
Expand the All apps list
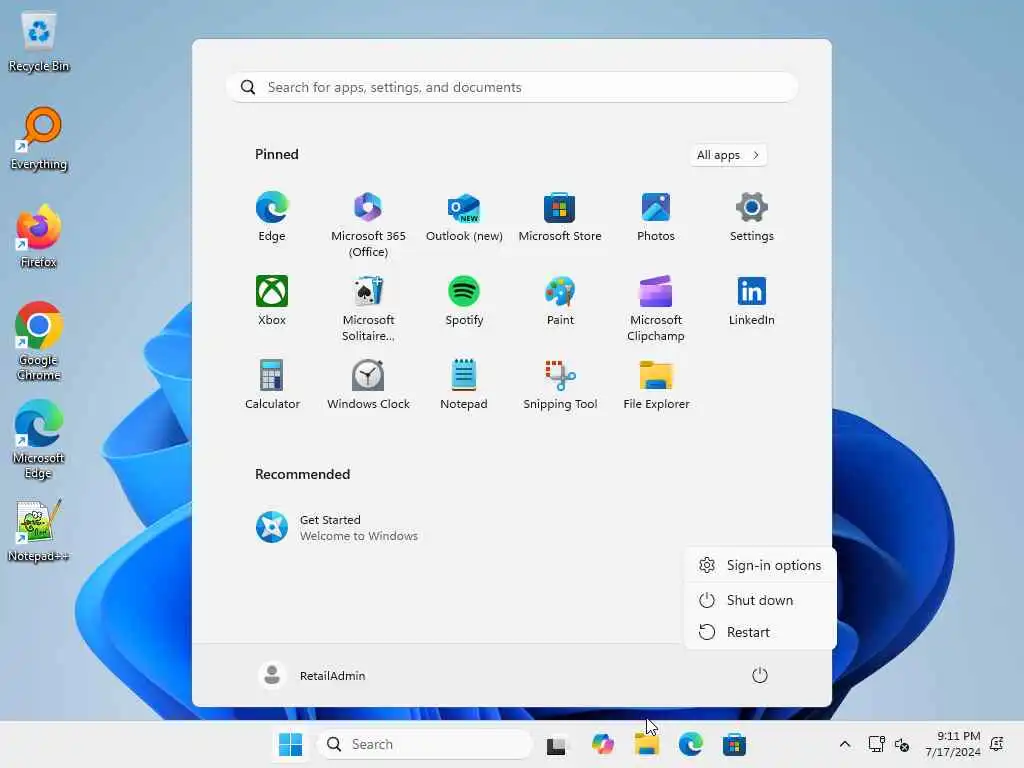[728, 155]
